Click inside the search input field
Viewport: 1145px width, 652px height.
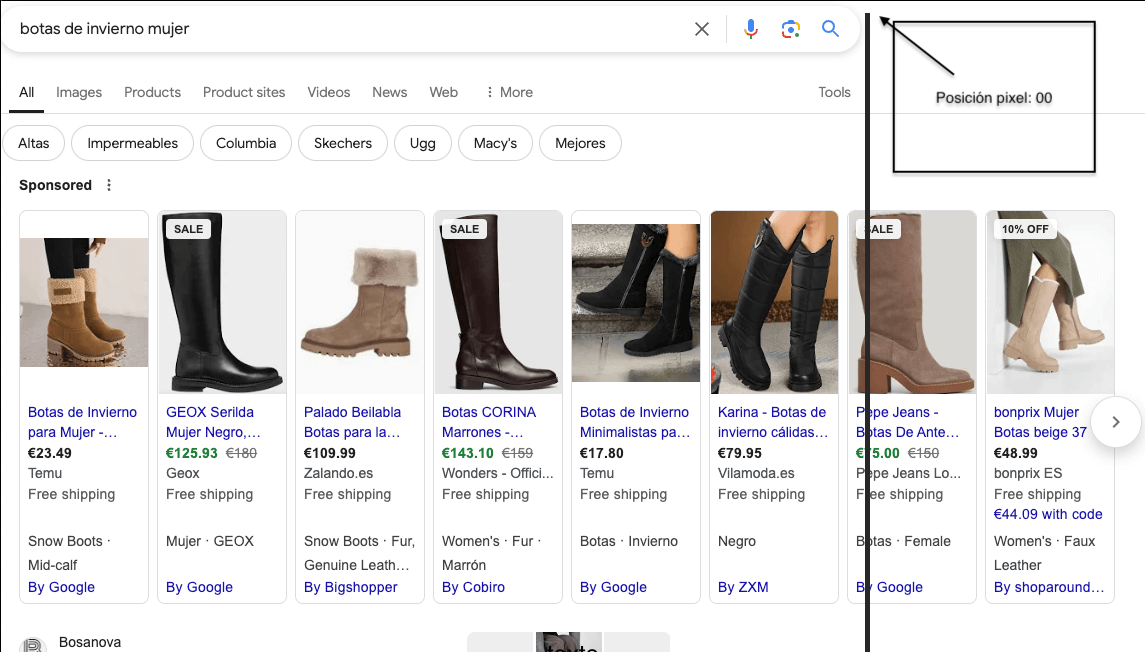(300, 29)
